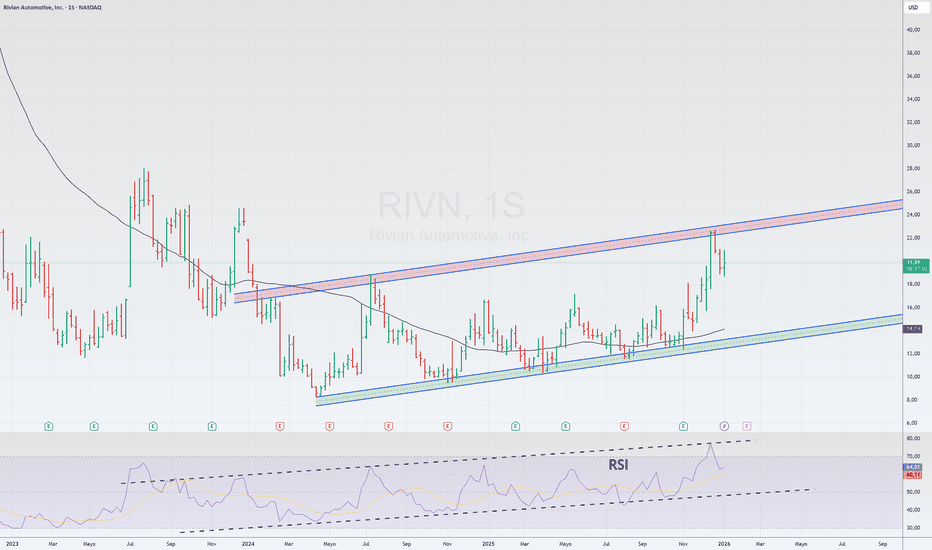Select the August 2024 red earnings marker
Viewport: 932px width, 550px height.
(x=389, y=426)
